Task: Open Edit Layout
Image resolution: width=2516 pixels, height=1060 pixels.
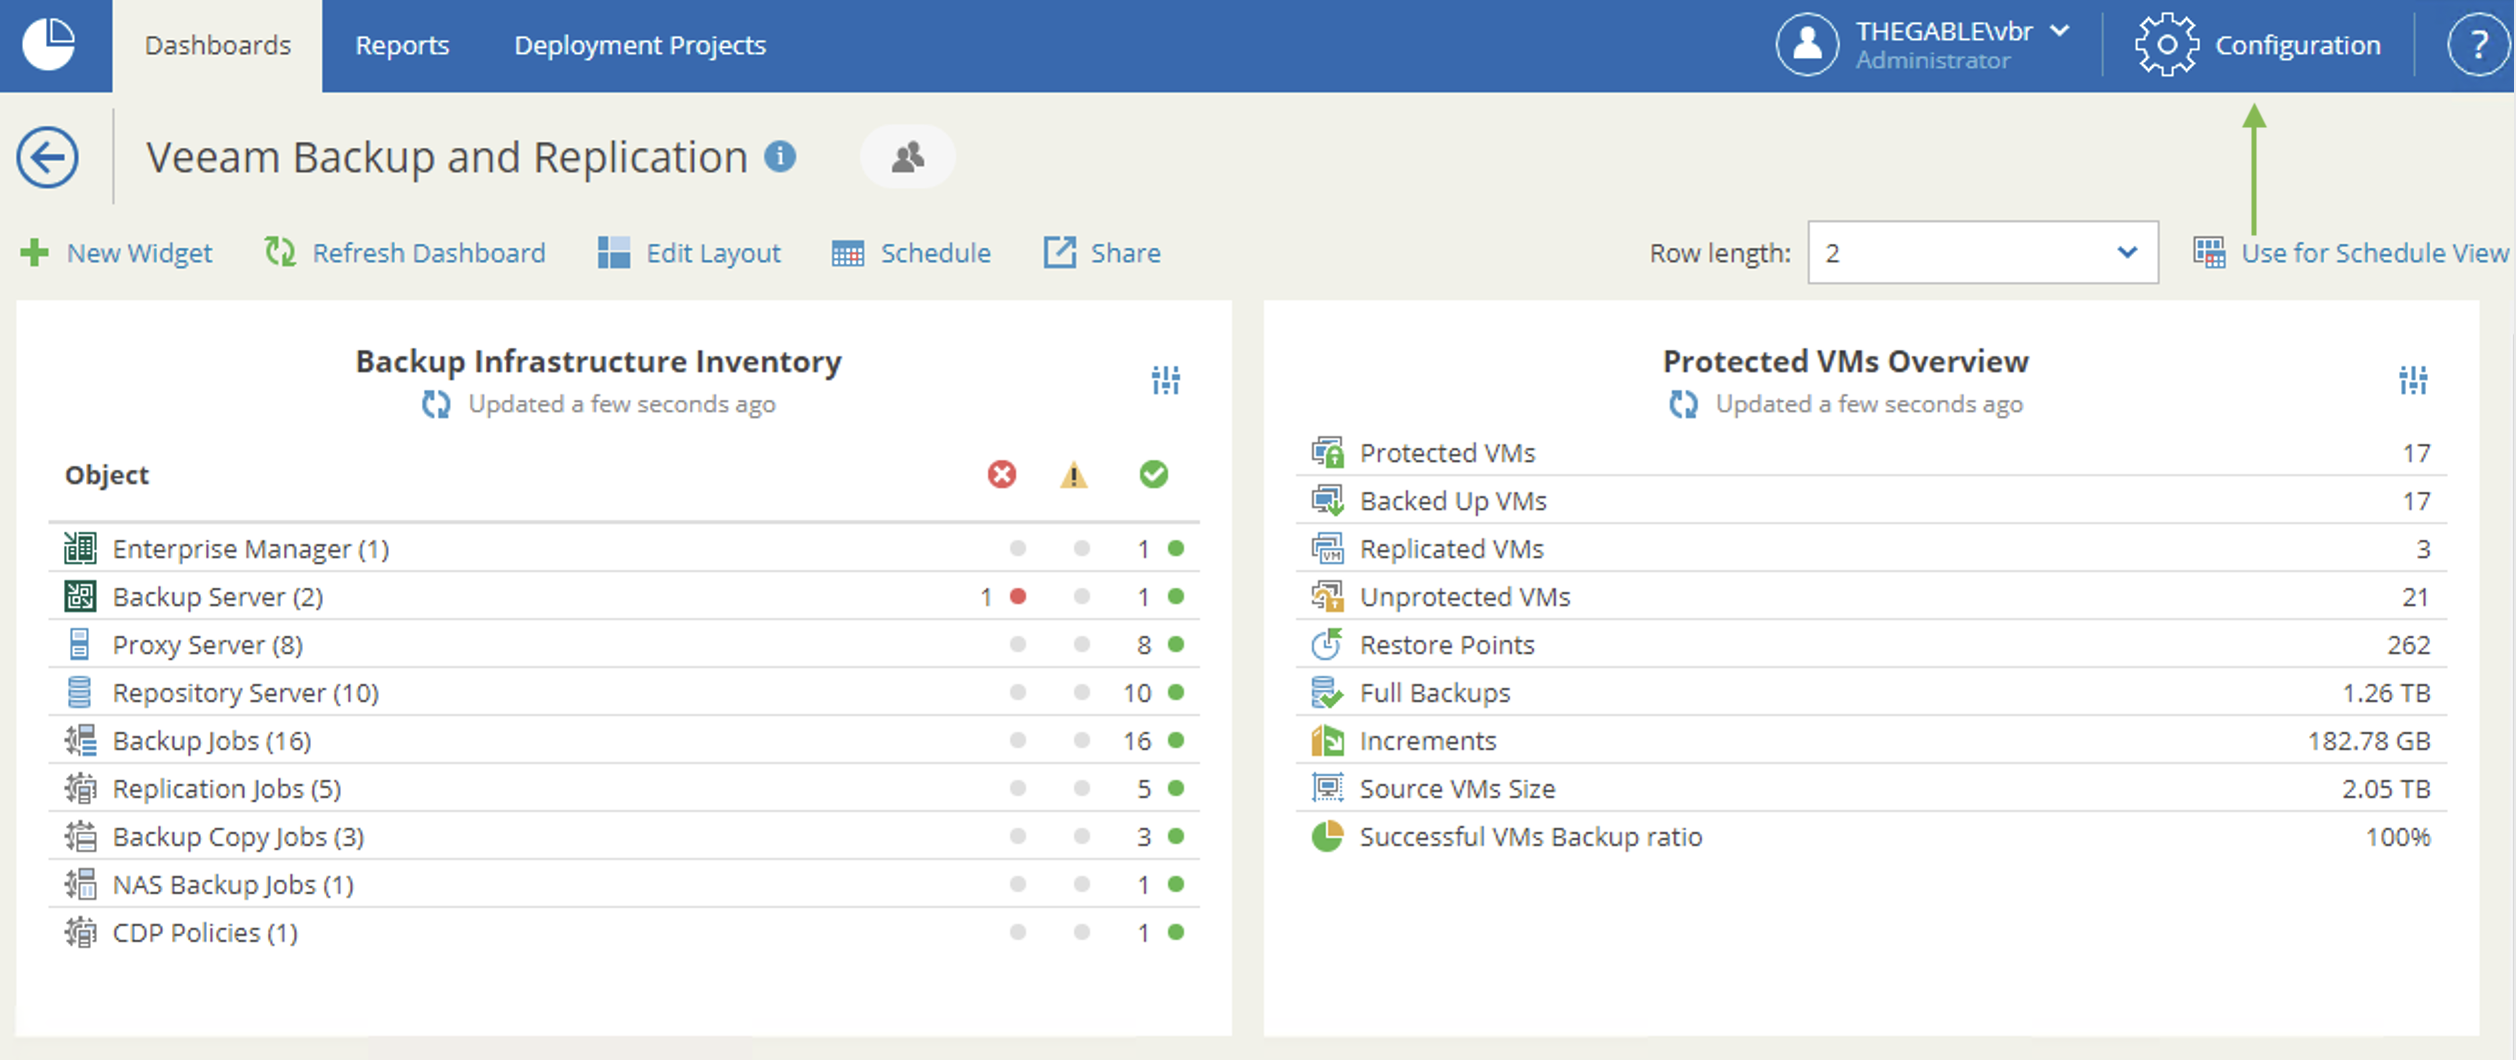Action: [x=713, y=253]
